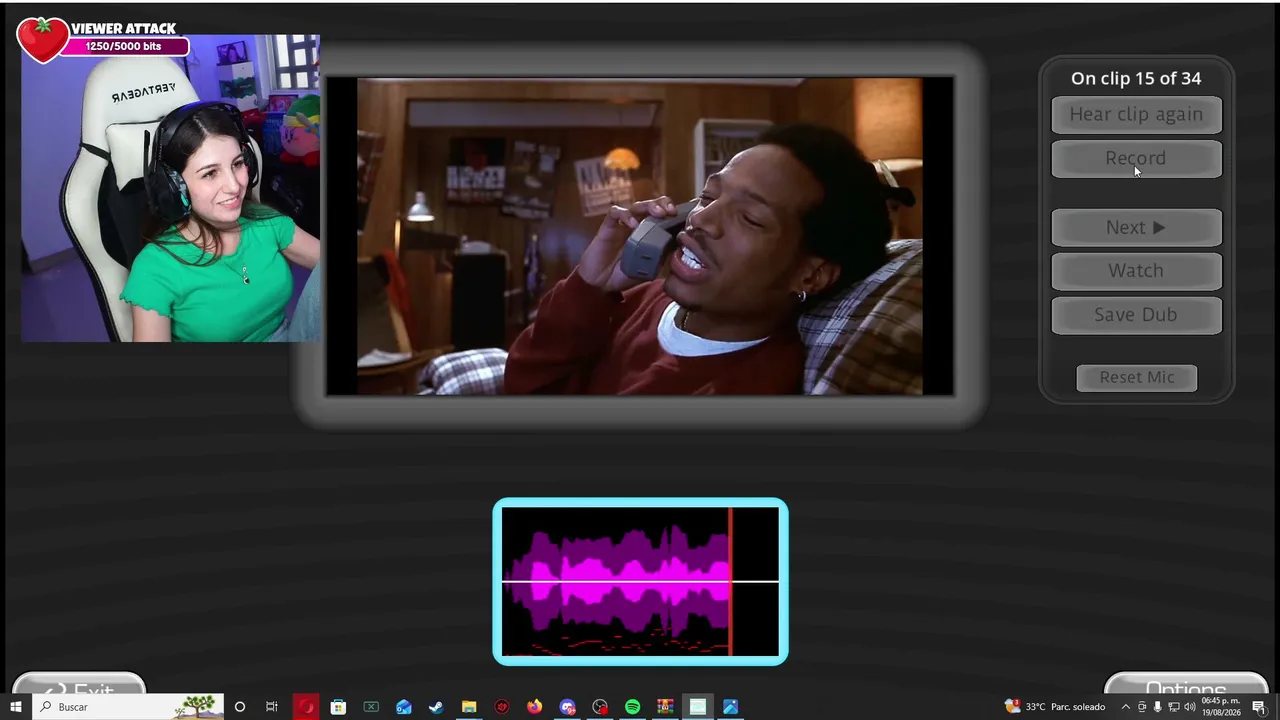Open Discord from the taskbar

click(567, 707)
